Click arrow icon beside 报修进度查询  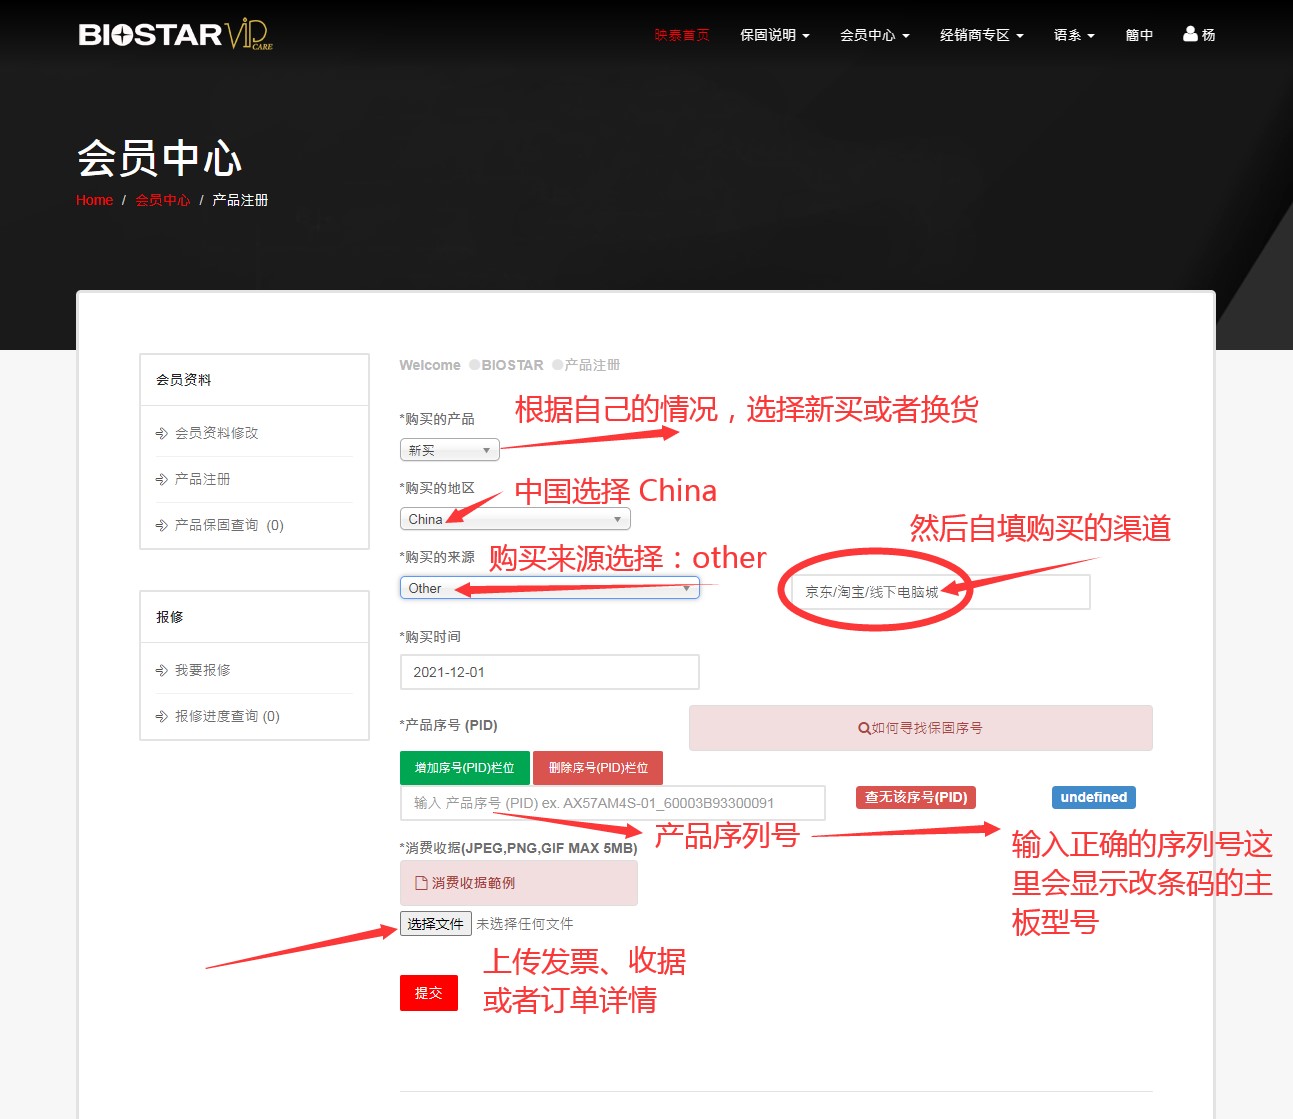[x=162, y=716]
